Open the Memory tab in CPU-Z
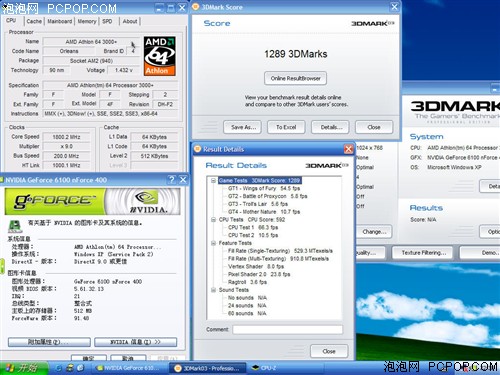 87,21
